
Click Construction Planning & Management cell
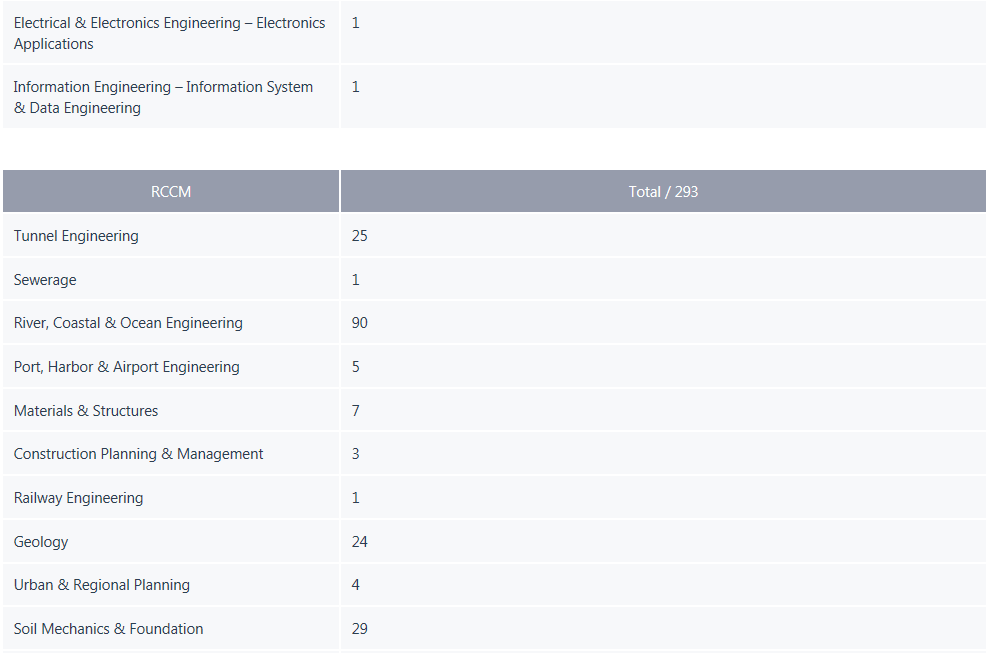pos(170,453)
